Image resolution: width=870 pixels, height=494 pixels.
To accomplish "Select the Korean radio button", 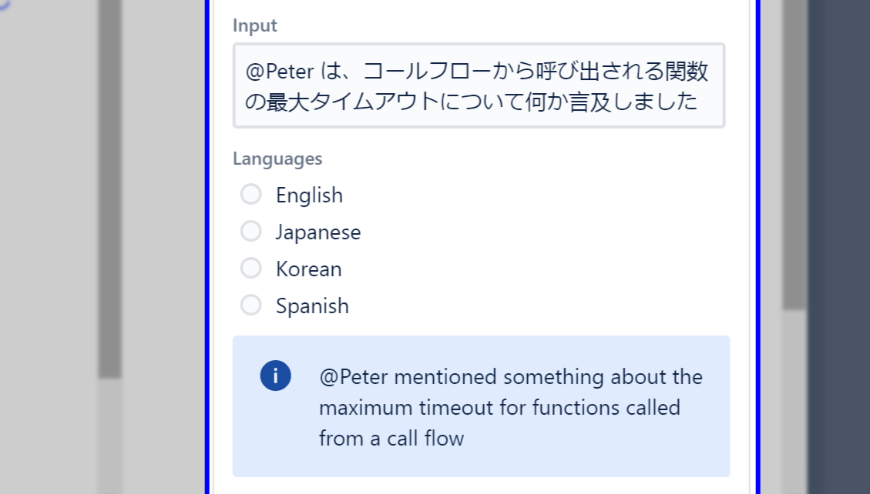I will [251, 268].
